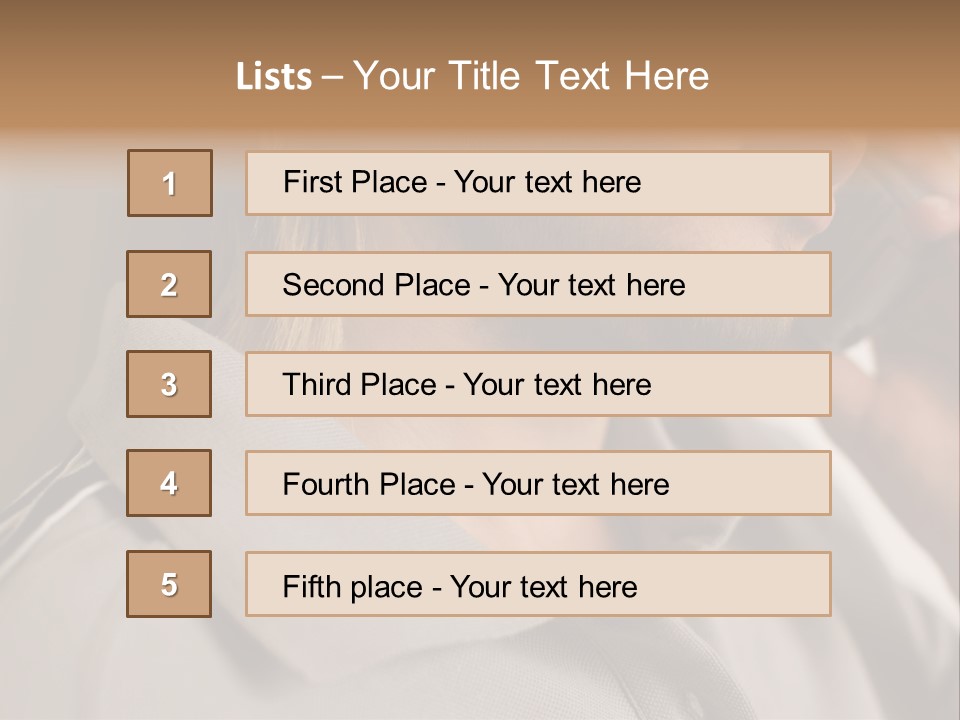Click the words "Second Place" in the list
Viewport: 960px width, 720px height.
coord(375,285)
